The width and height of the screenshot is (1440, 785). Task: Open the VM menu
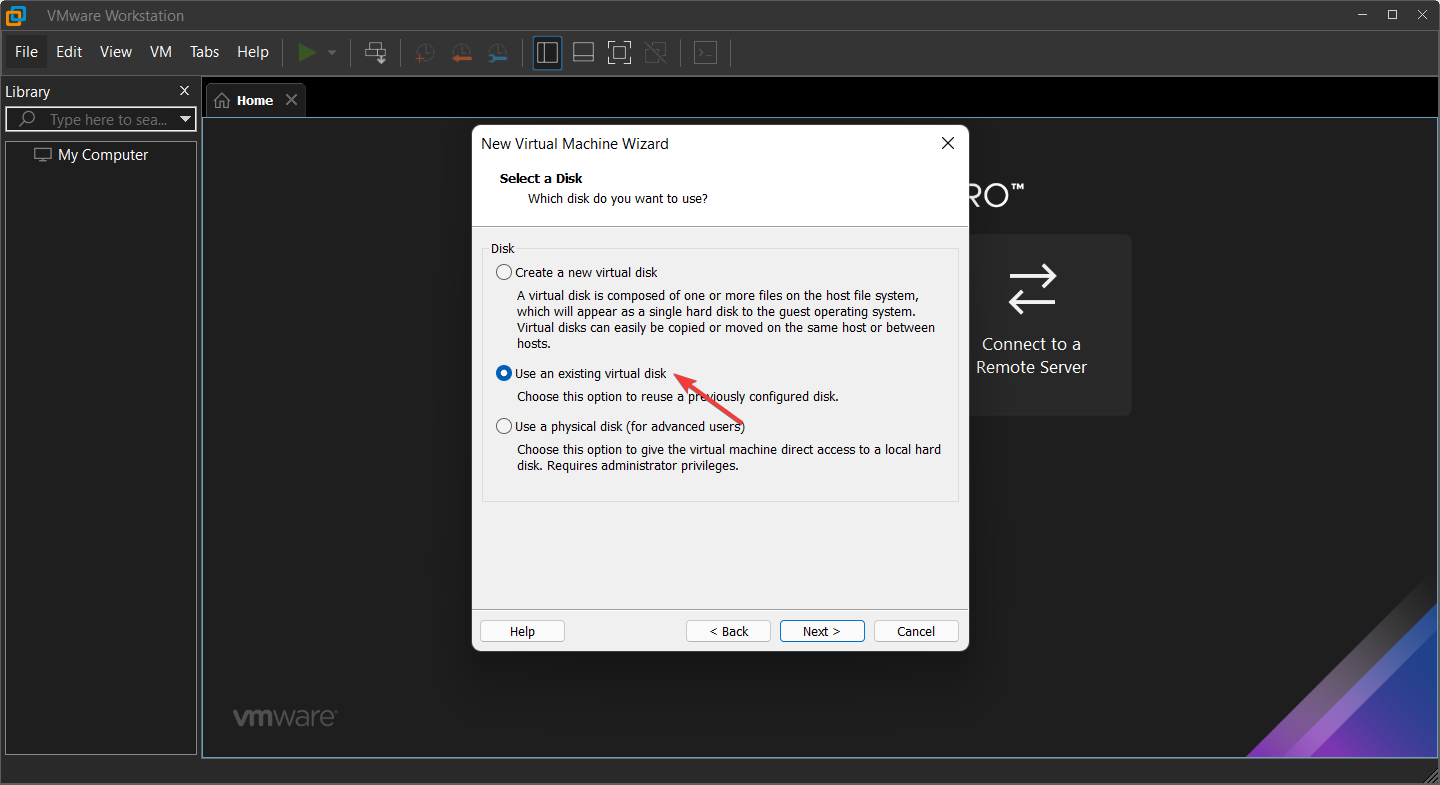point(161,52)
